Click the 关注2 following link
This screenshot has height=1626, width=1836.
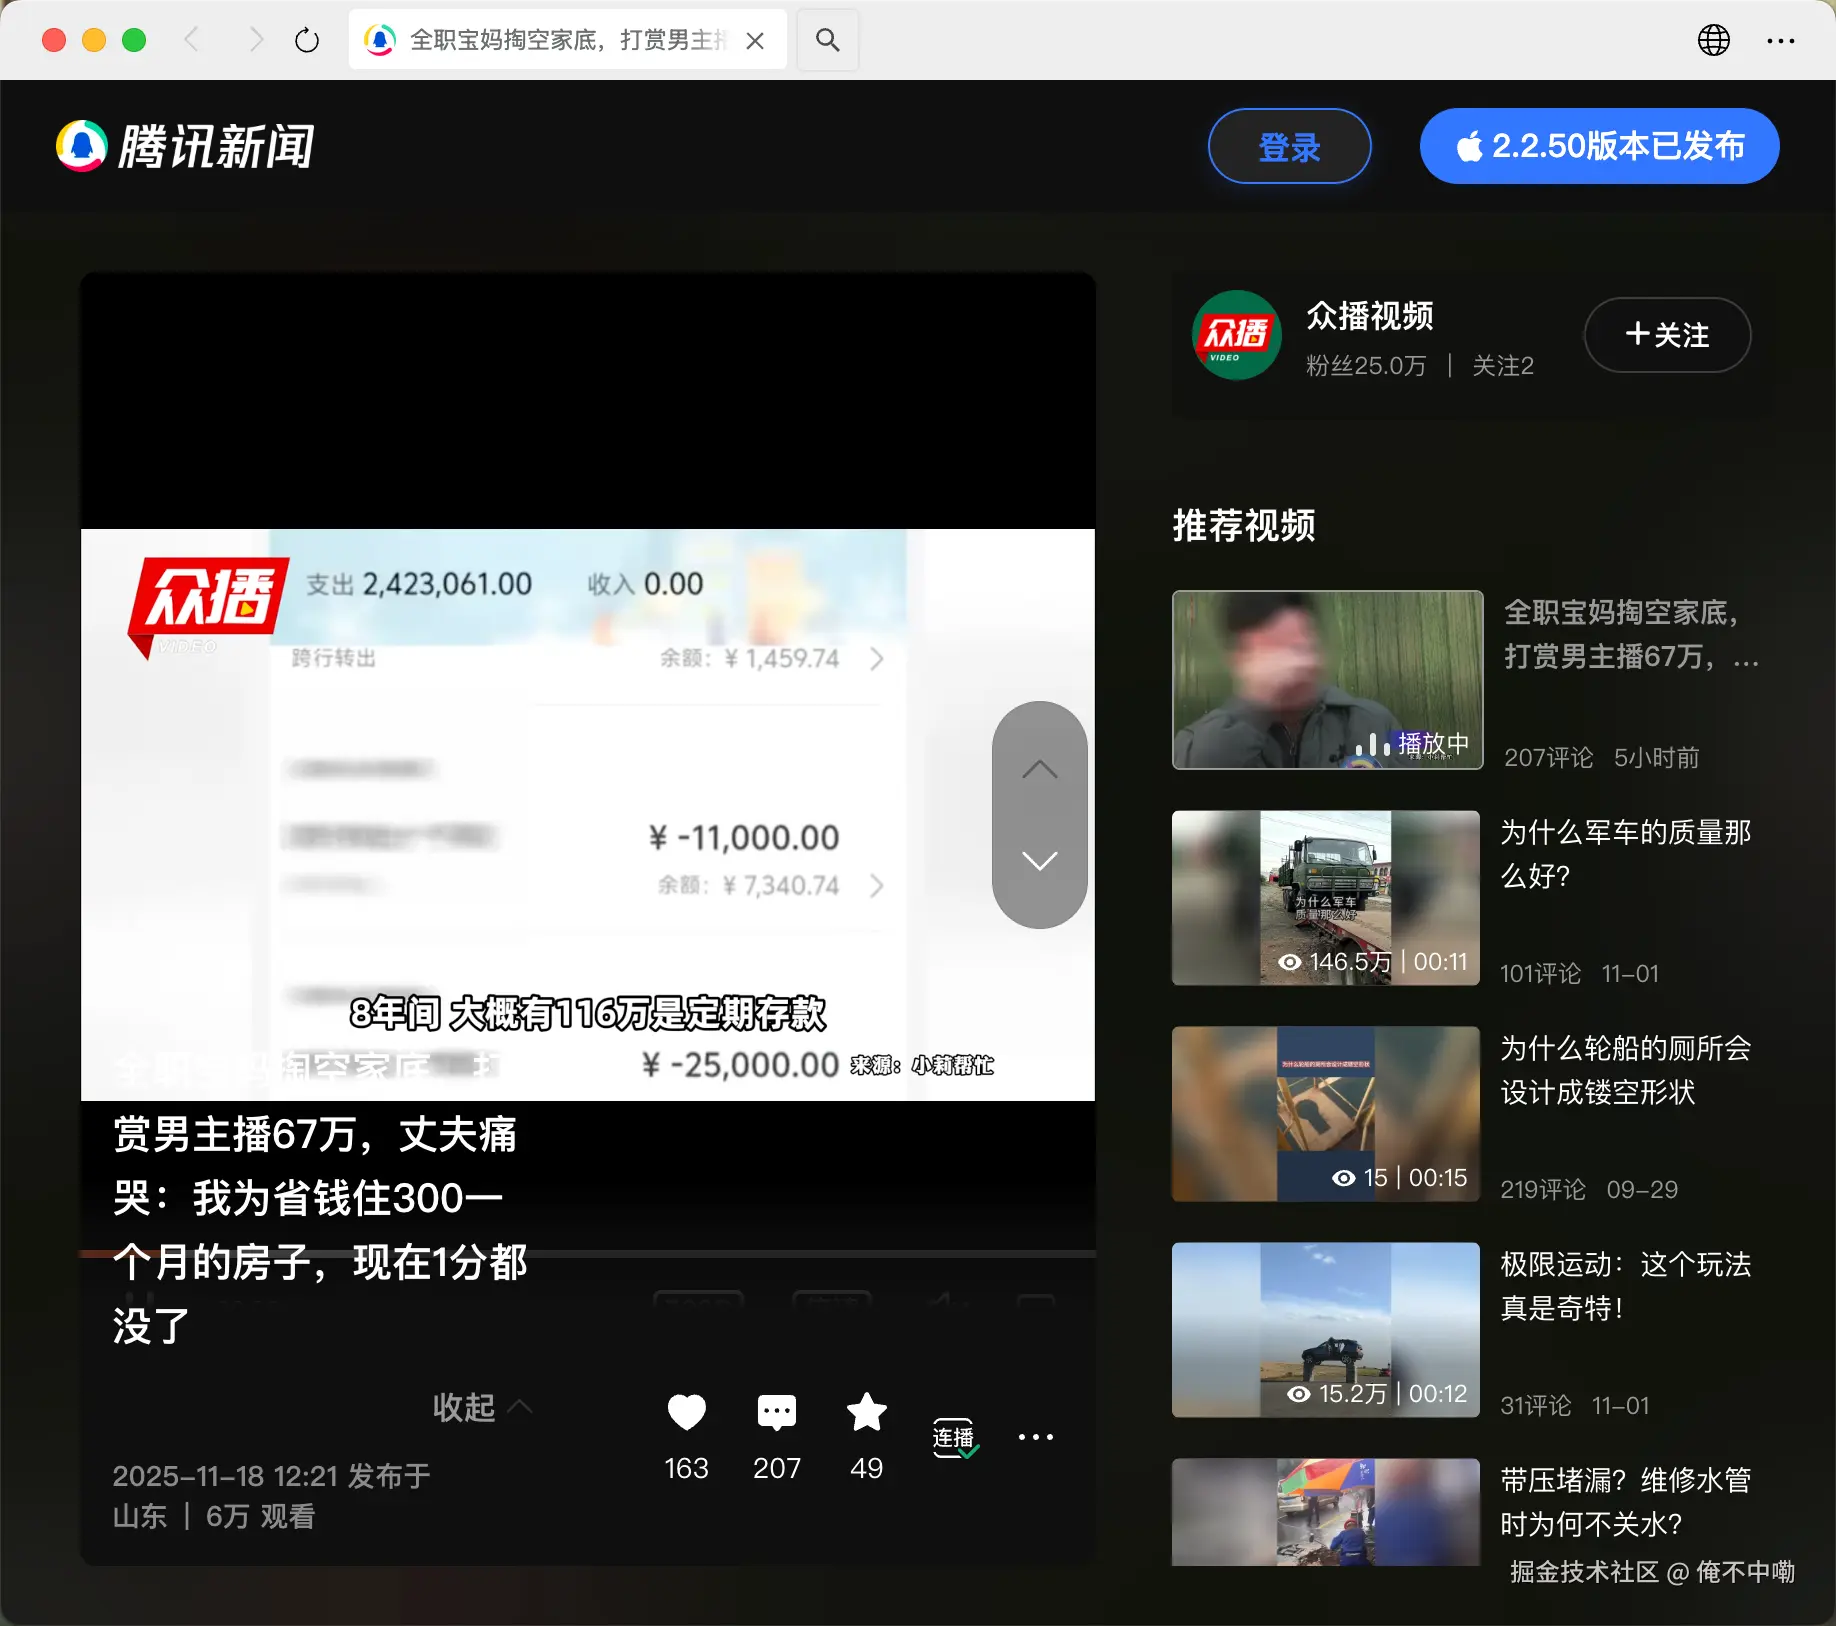tap(1502, 366)
